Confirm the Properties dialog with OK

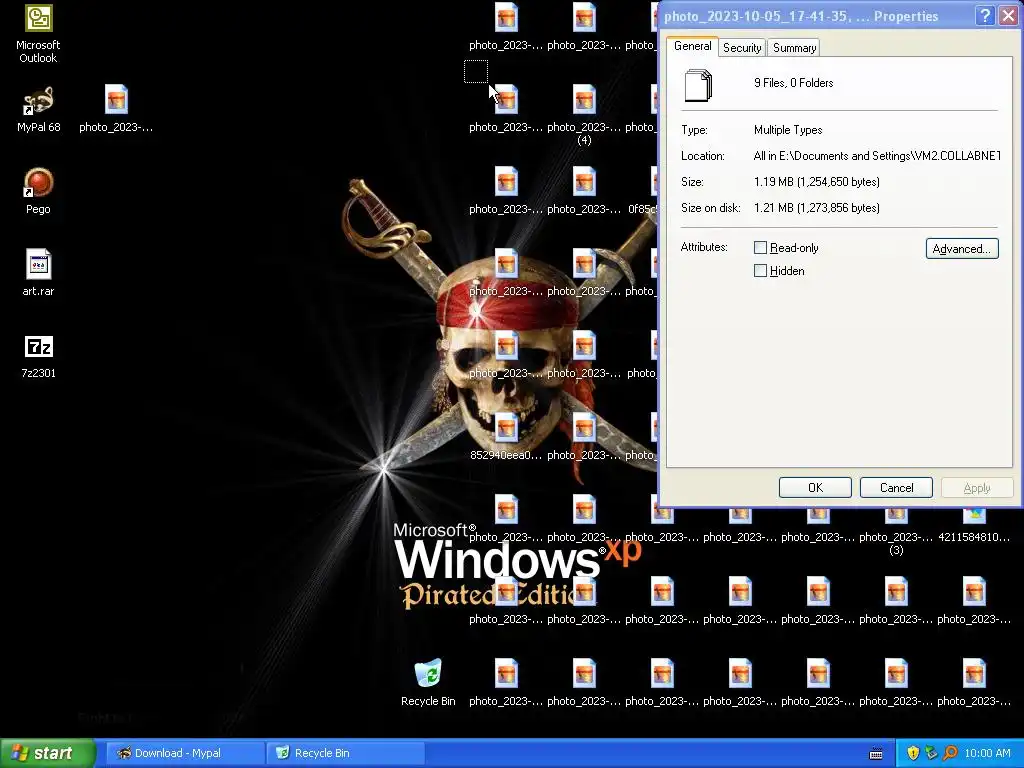point(815,488)
